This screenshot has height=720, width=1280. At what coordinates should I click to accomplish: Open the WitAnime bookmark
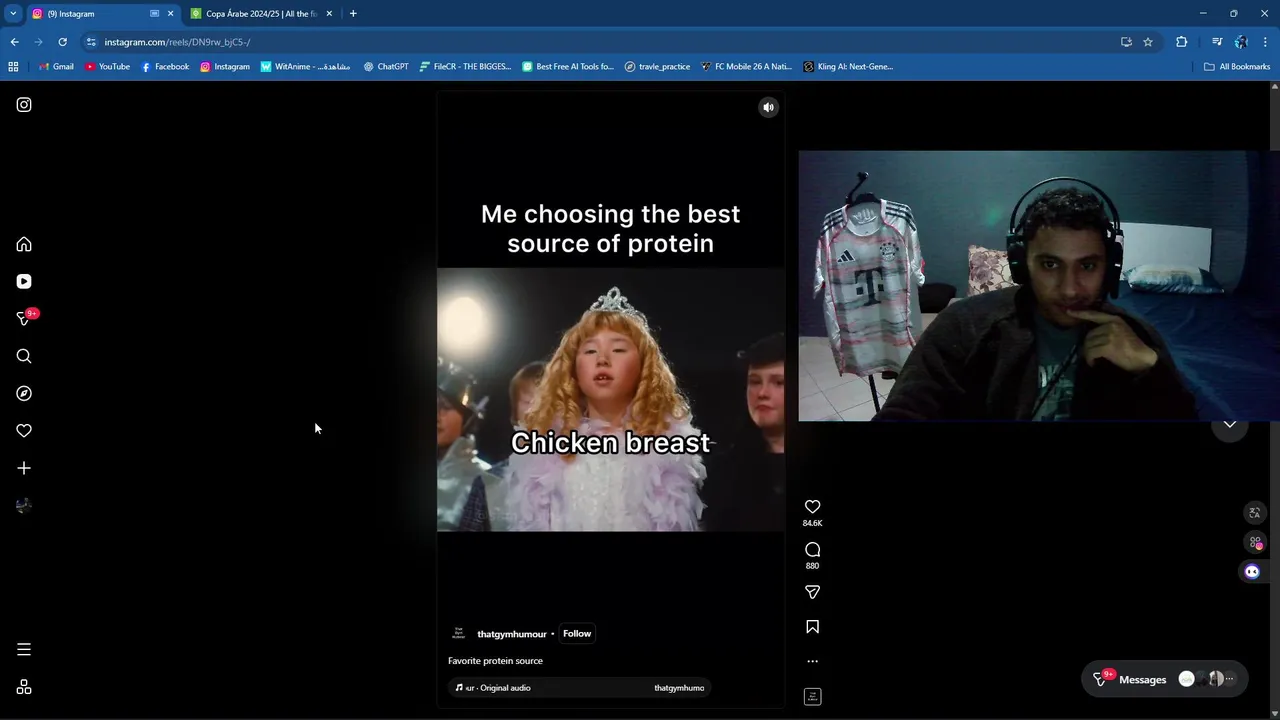305,67
